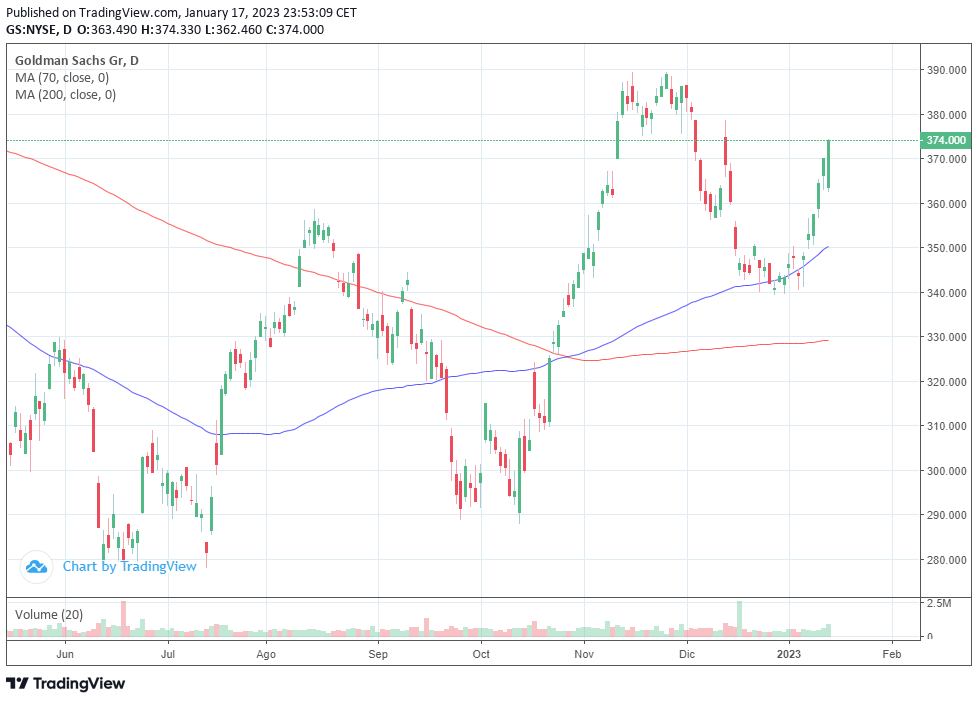Click the latest green candle near 374
Image resolution: width=978 pixels, height=702 pixels.
click(x=828, y=164)
